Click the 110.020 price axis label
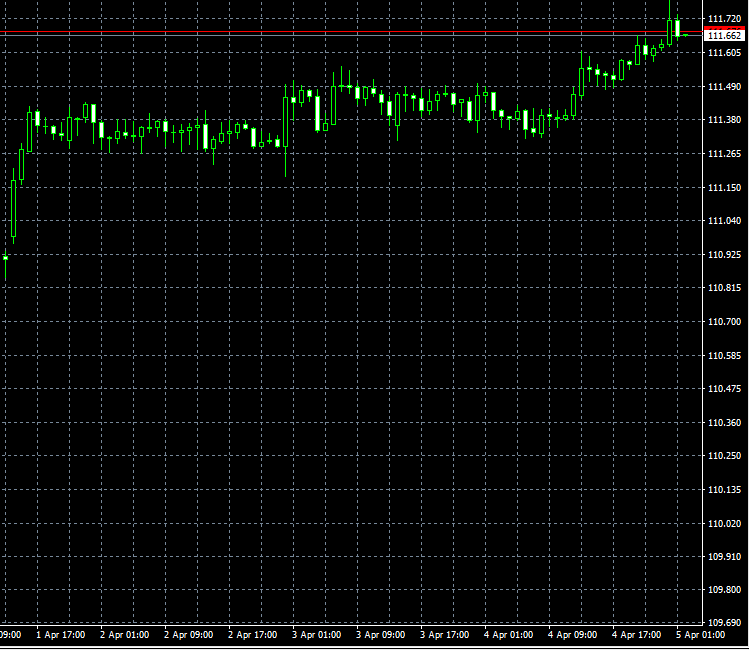 724,524
